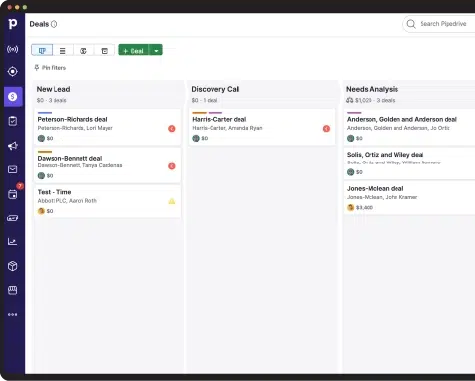Click owner avatar on Test - Time deal
The width and height of the screenshot is (475, 381).
click(41, 211)
